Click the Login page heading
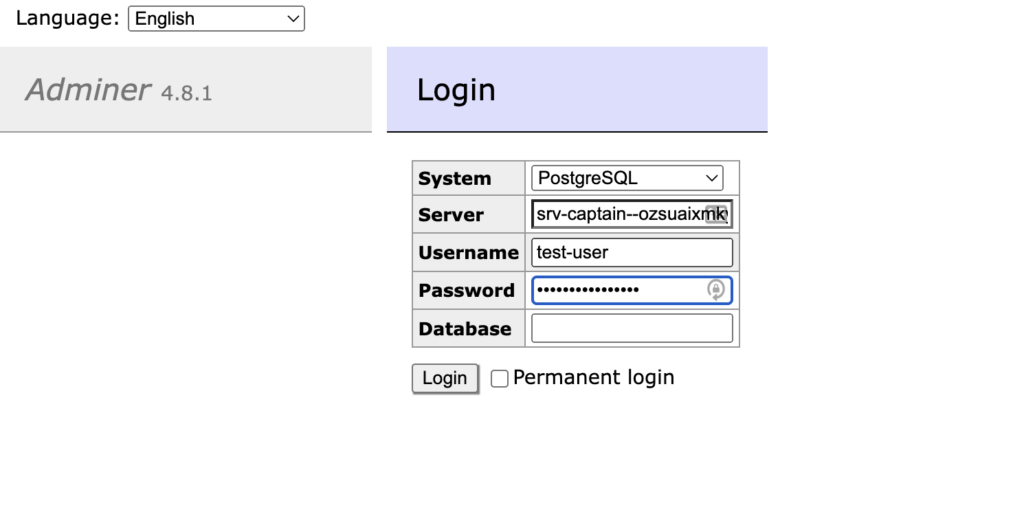The width and height of the screenshot is (1024, 514). click(x=456, y=90)
